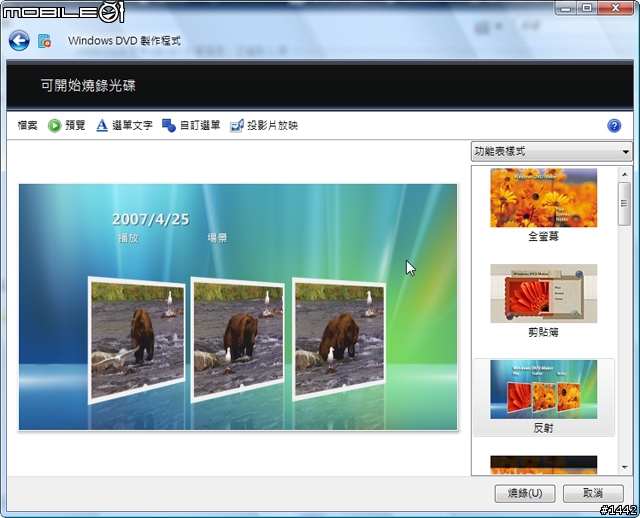
Task: Click the 場景 scenes label in preview
Action: [x=217, y=238]
